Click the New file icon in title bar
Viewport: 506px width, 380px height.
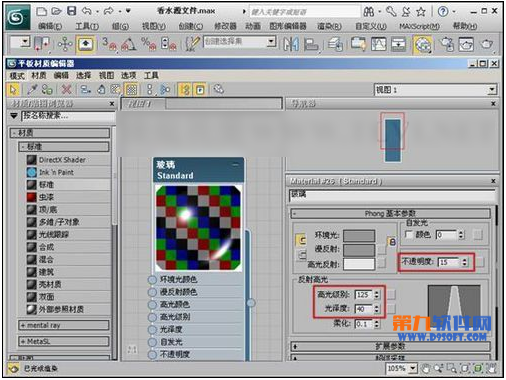[x=41, y=12]
